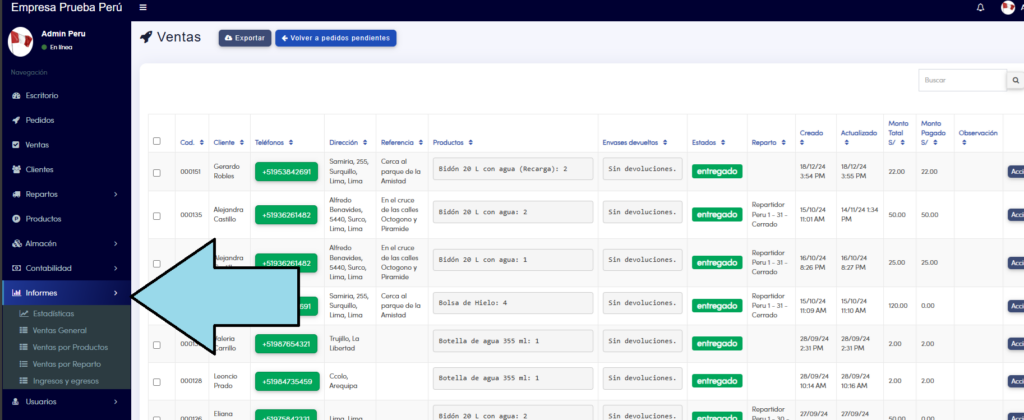Screen dimensions: 1024x420
Task: Click client name Leoncio Prado
Action: tap(225, 381)
